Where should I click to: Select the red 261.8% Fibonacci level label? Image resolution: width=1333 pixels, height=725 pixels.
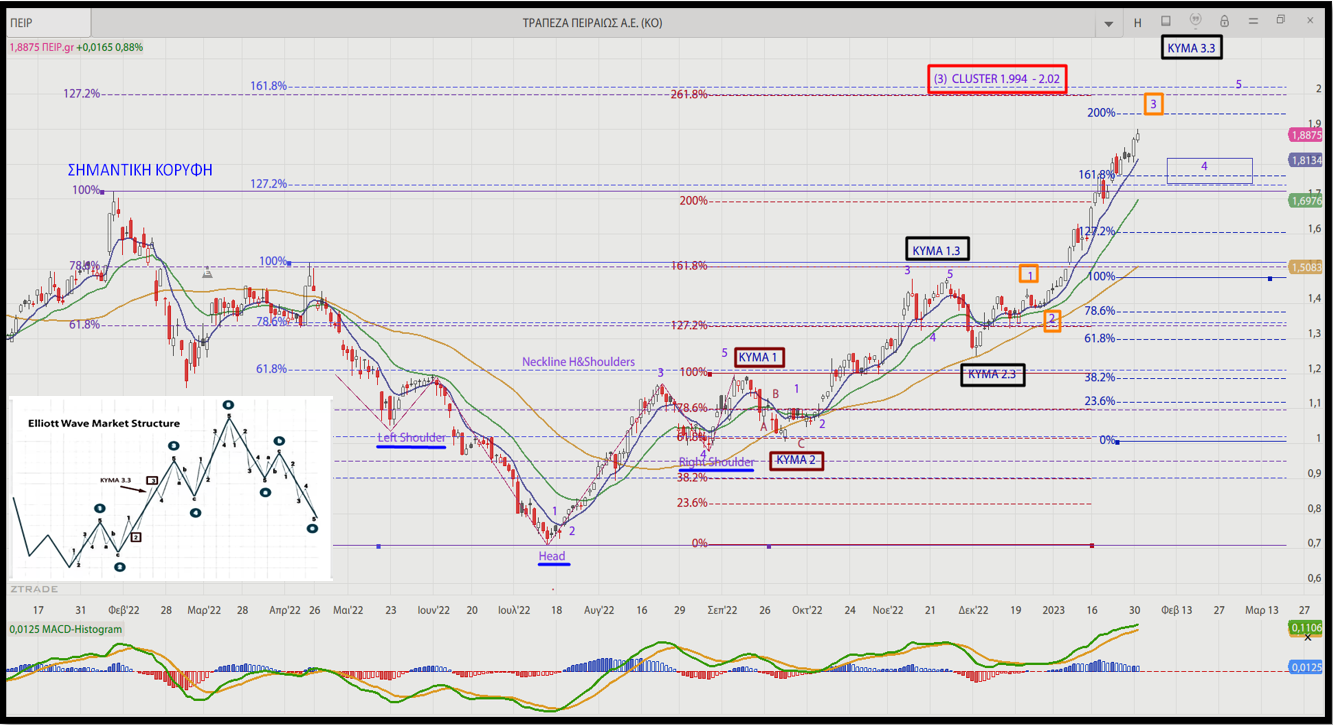[689, 94]
